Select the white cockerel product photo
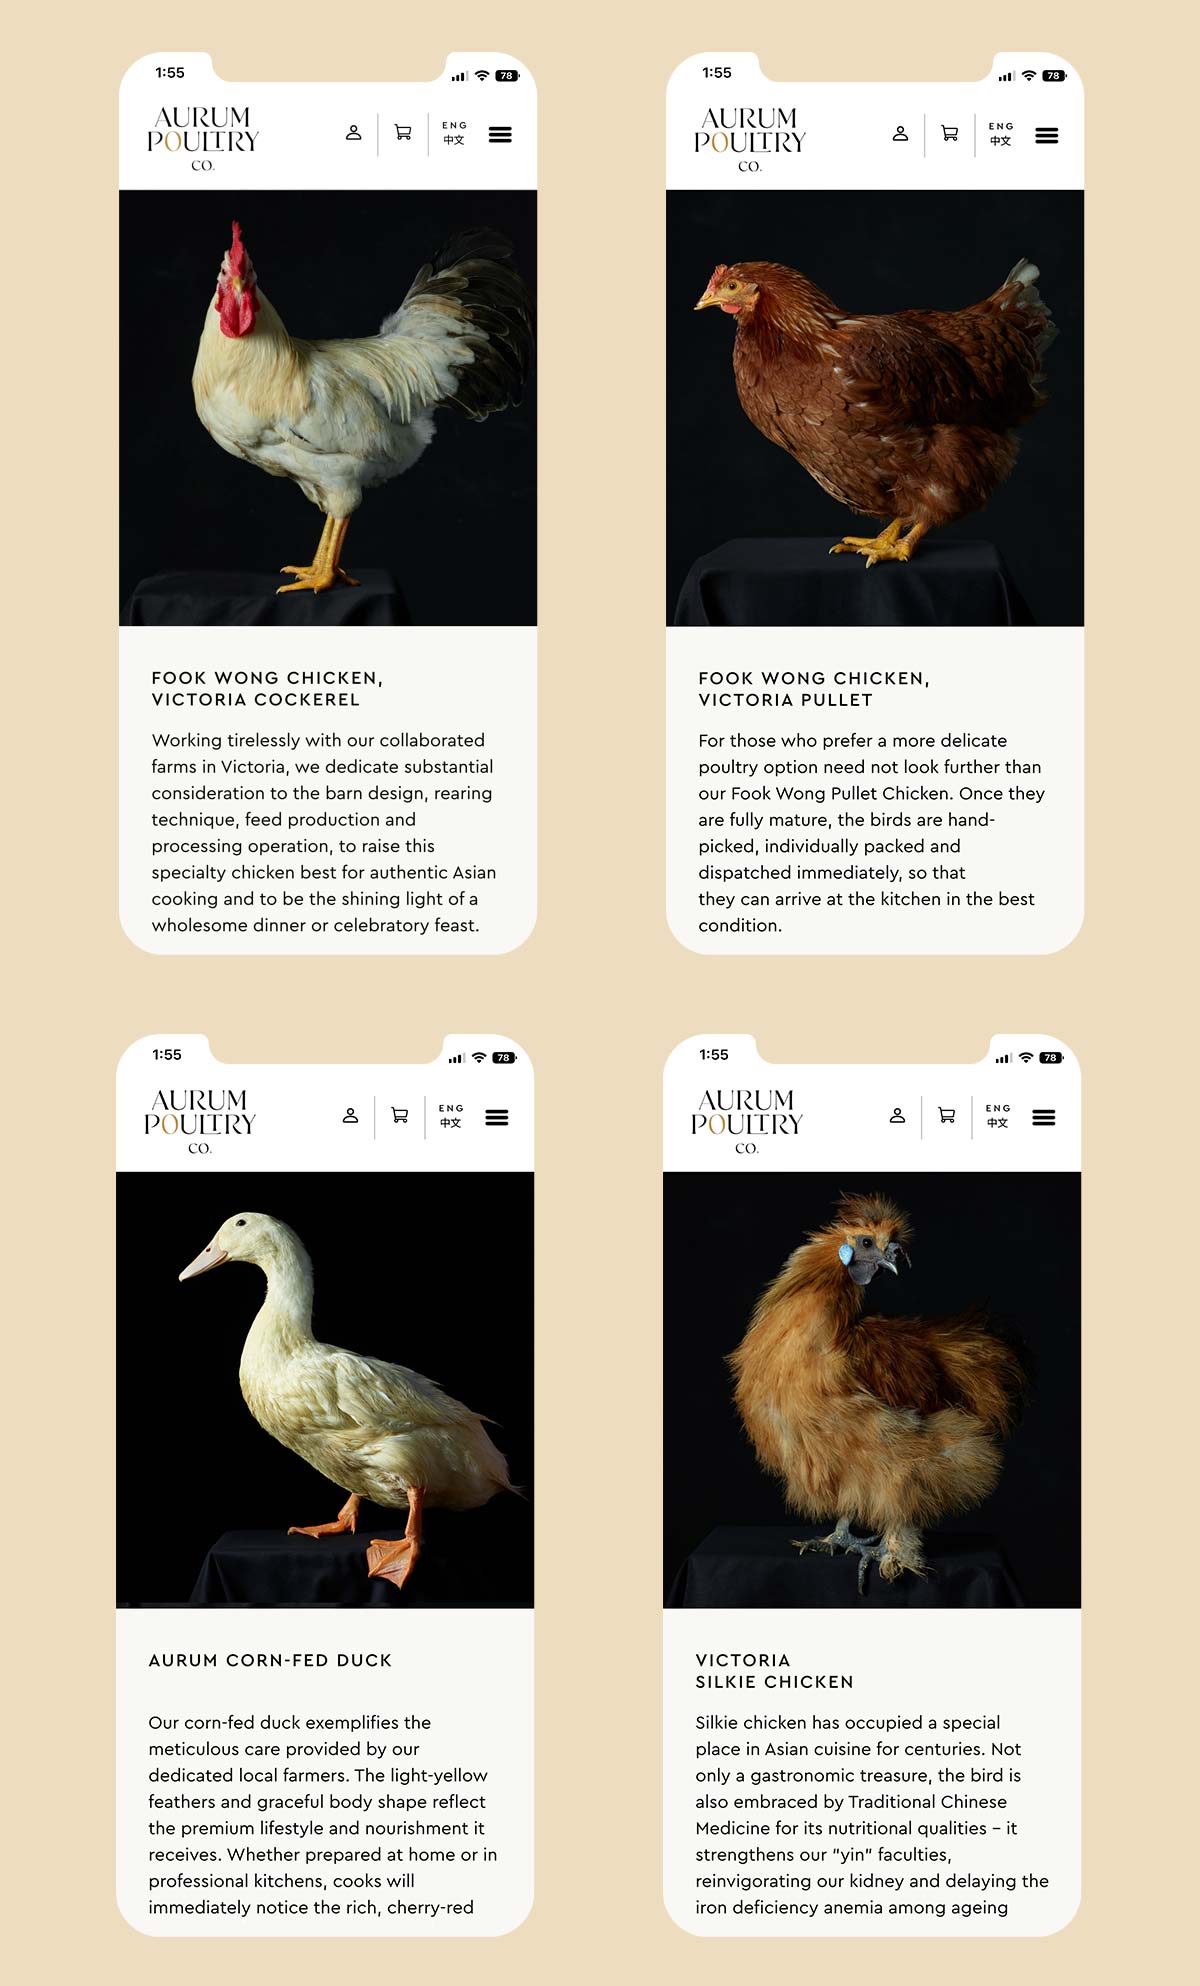Image resolution: width=1200 pixels, height=1986 pixels. coord(328,408)
